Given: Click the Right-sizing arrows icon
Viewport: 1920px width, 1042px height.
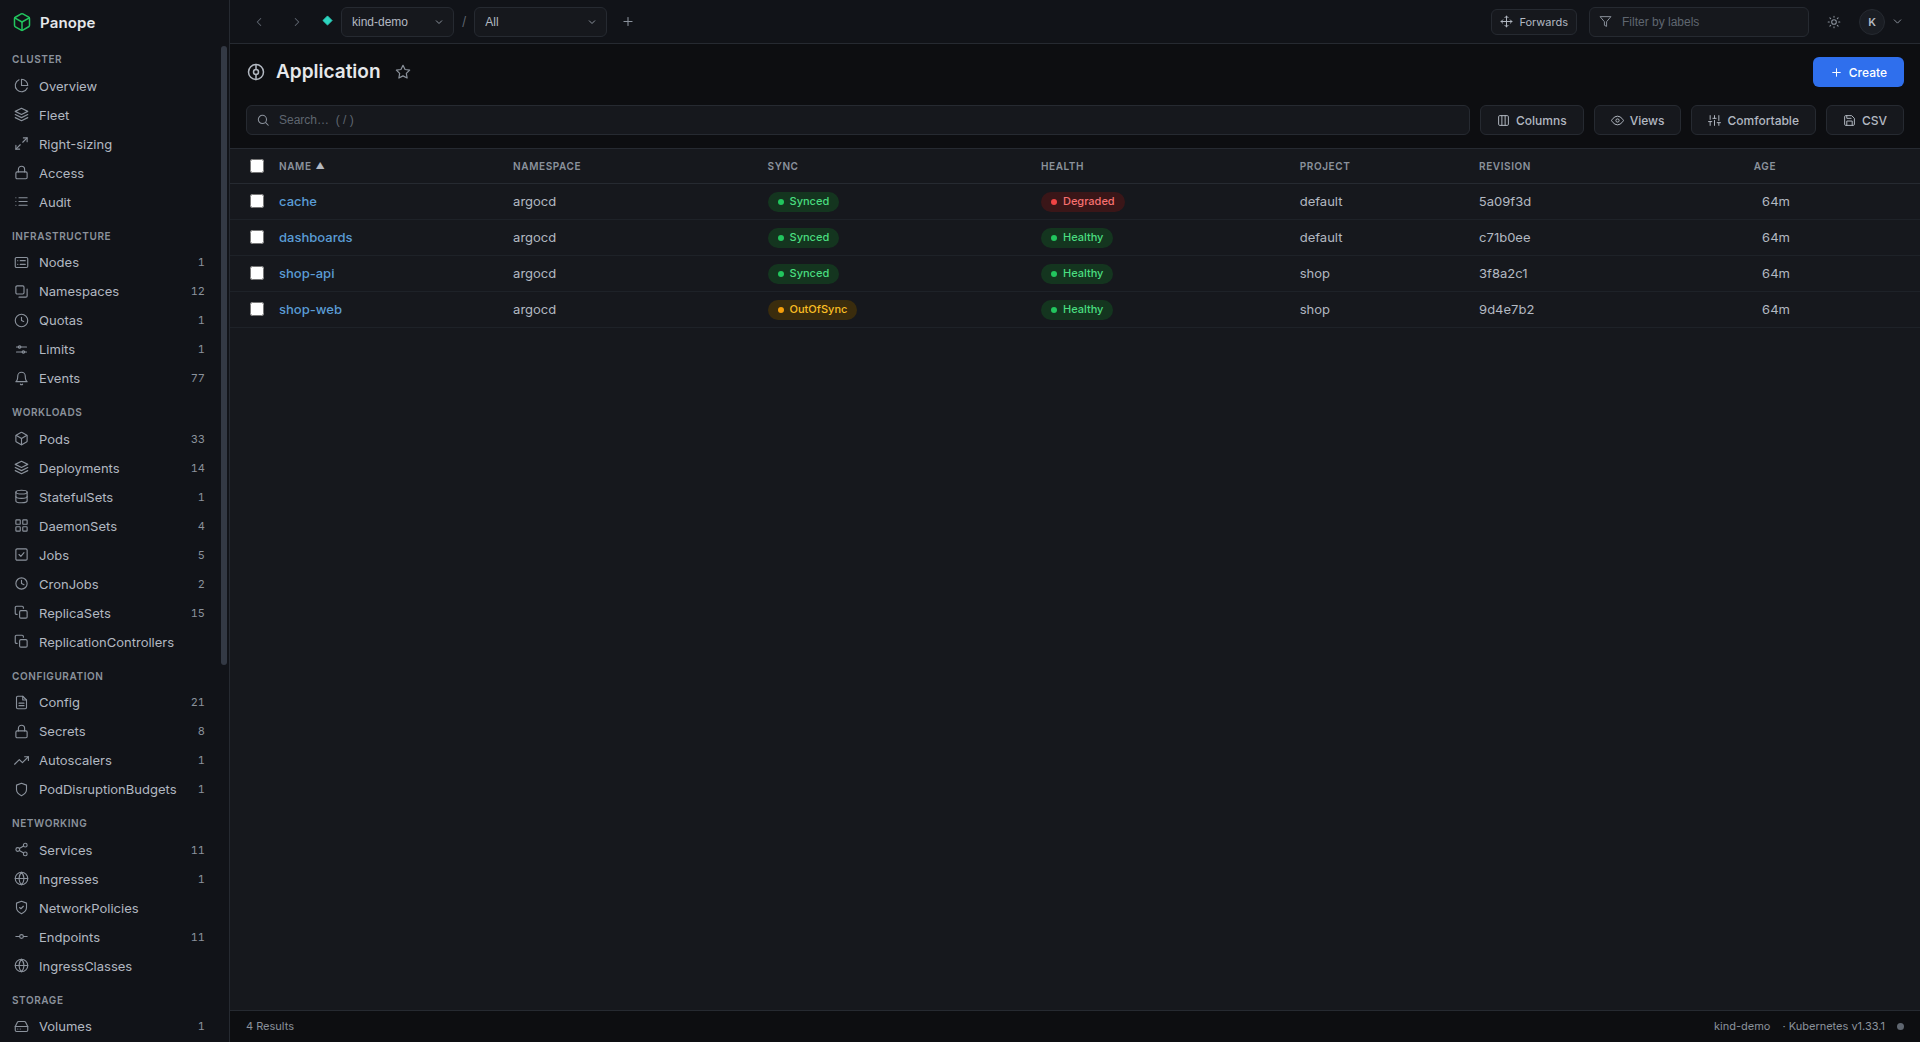Looking at the screenshot, I should (21, 144).
